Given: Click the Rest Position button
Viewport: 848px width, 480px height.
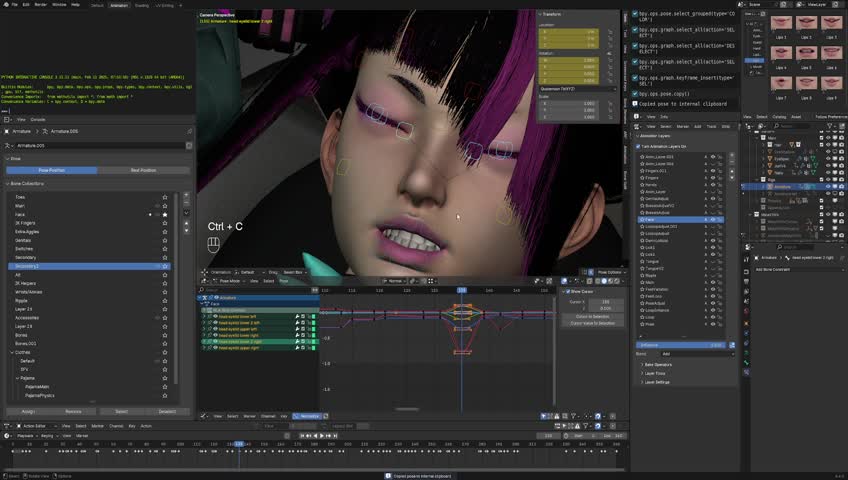Looking at the screenshot, I should [x=144, y=170].
